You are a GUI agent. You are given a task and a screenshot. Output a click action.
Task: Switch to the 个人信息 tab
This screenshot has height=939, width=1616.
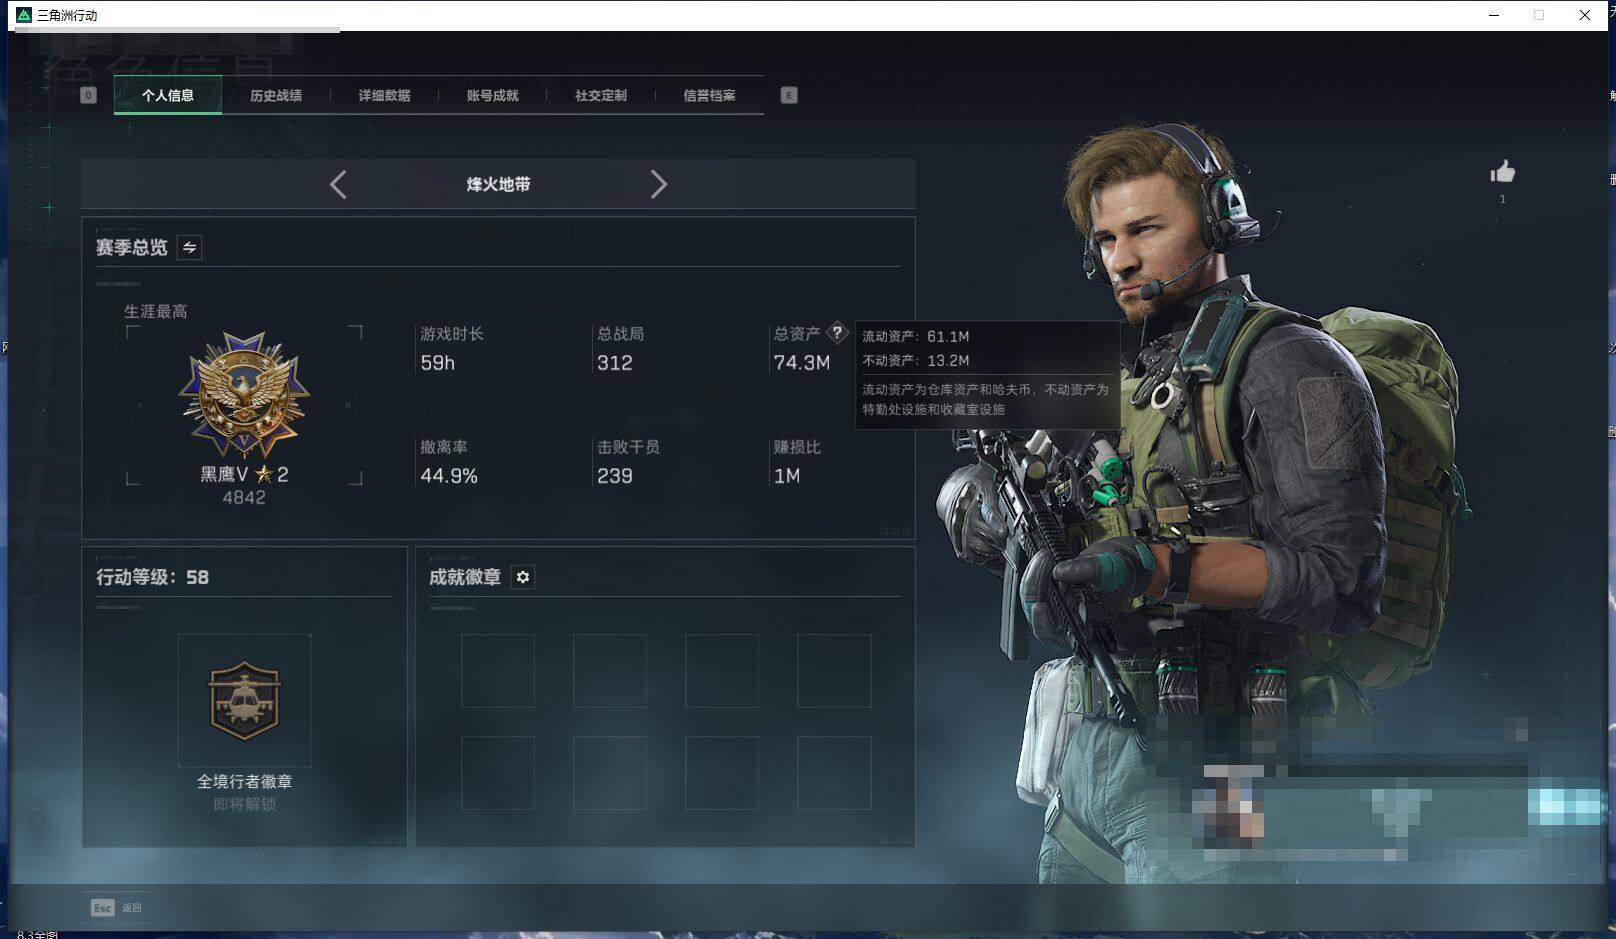[x=168, y=95]
